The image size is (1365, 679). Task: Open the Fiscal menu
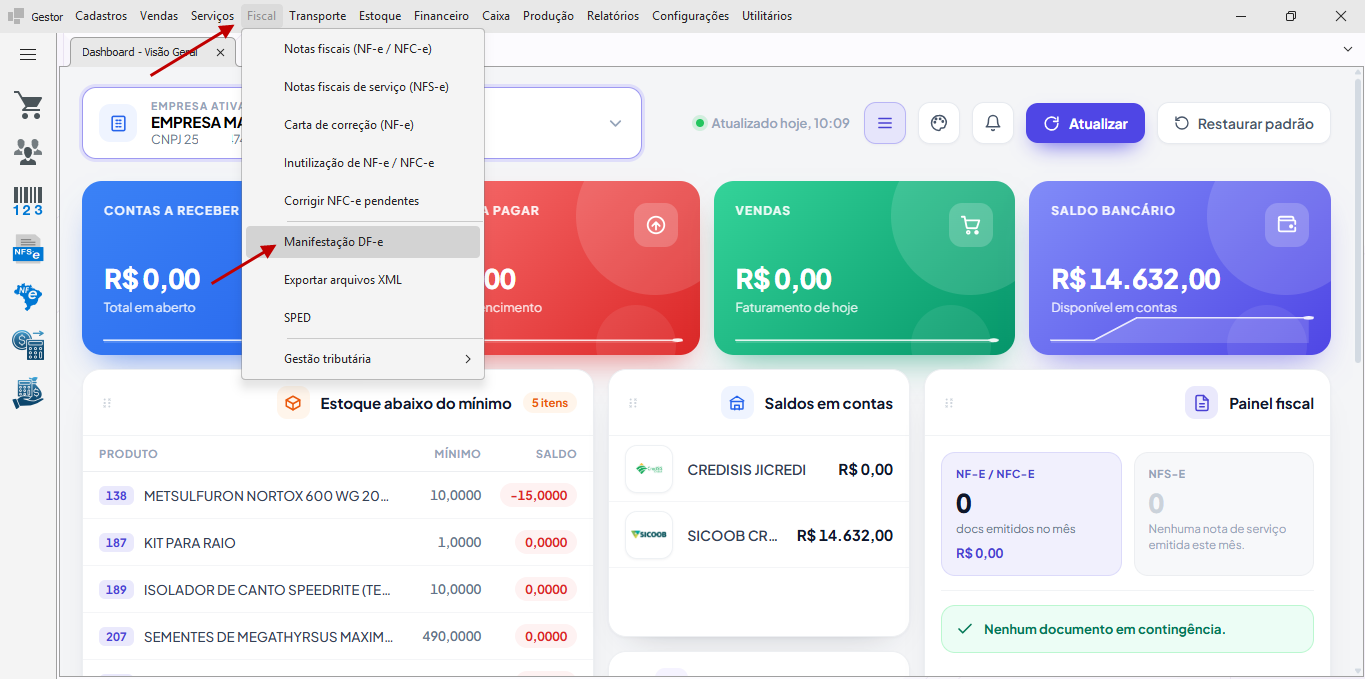[262, 16]
